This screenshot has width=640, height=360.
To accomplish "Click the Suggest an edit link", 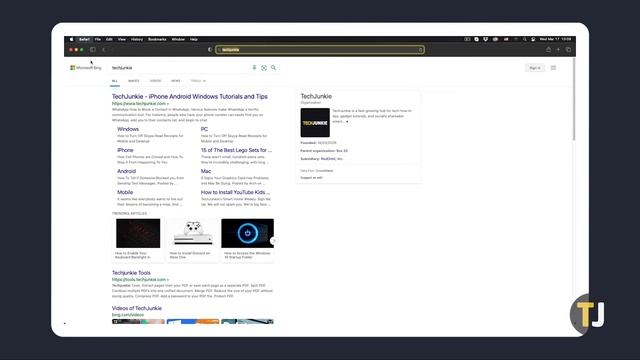I will click(x=311, y=178).
